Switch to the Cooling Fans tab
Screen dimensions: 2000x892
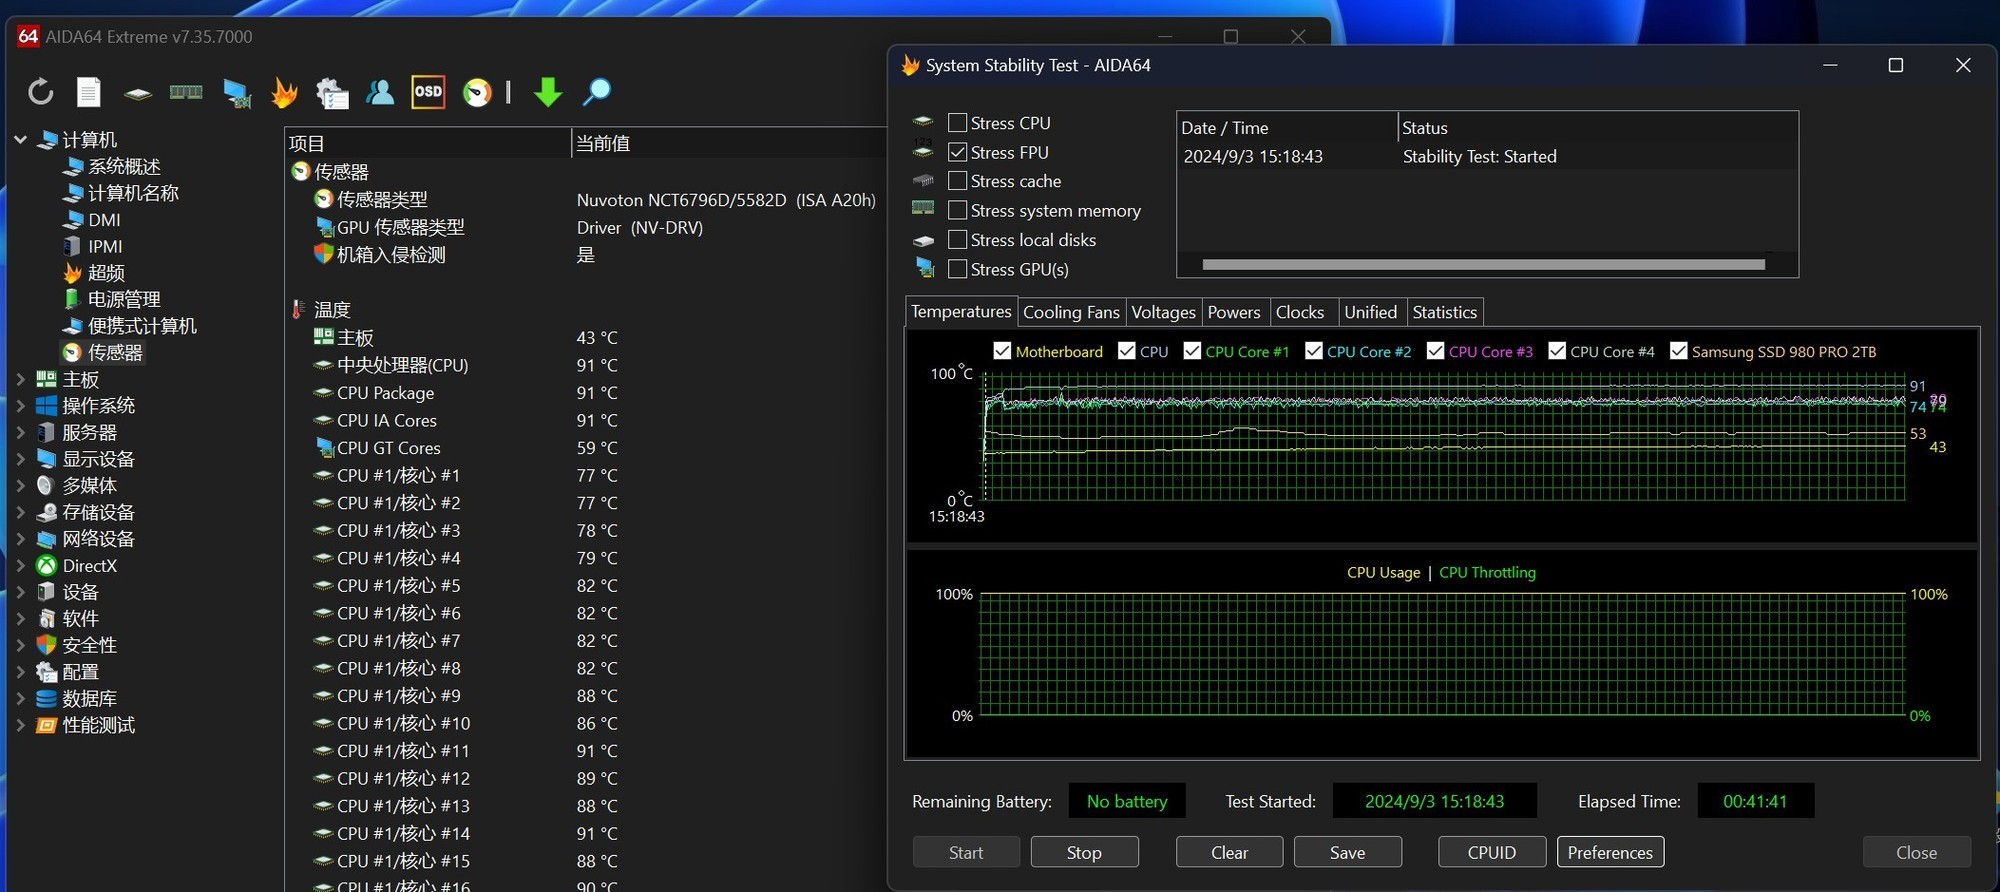[1071, 312]
